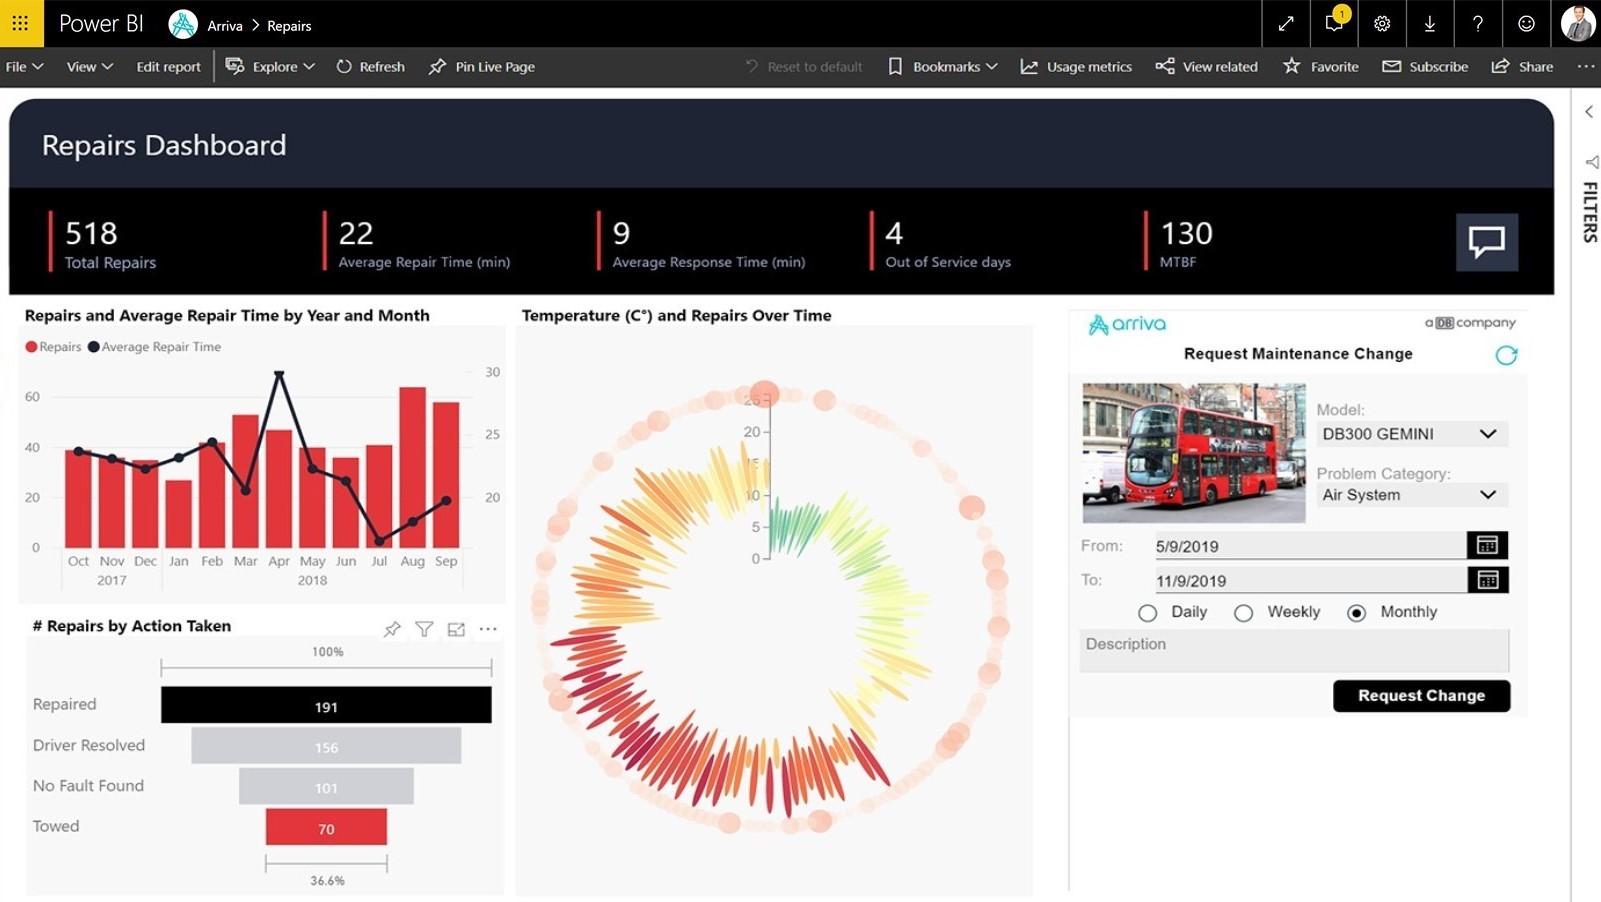Select the Weekly radio option
Screen dimensions: 1601x902
[x=1243, y=613]
